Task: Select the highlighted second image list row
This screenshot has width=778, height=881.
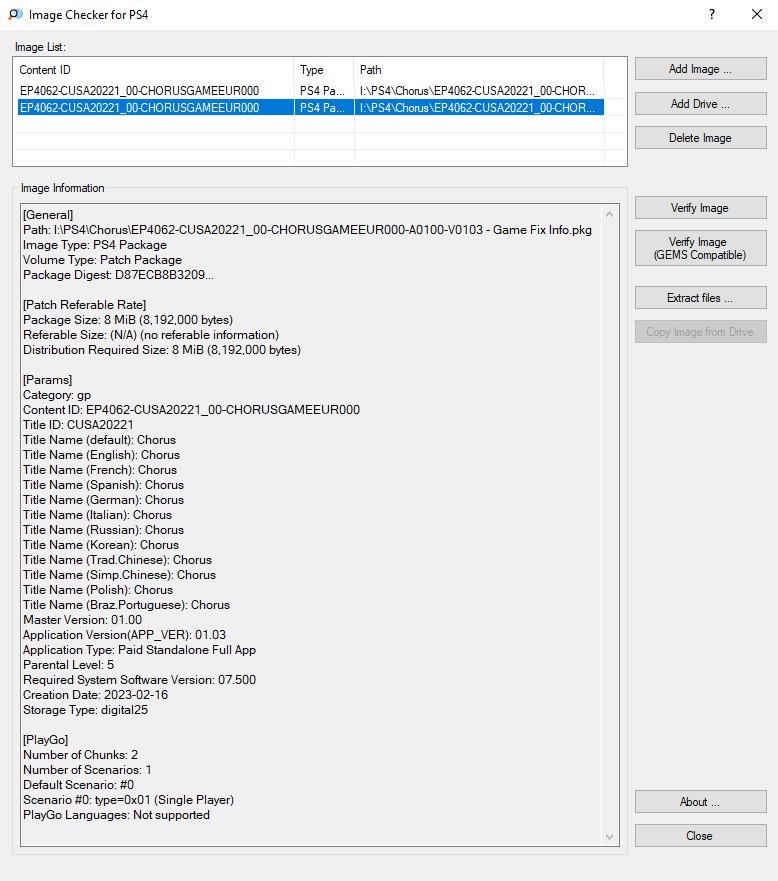Action: tap(310, 107)
